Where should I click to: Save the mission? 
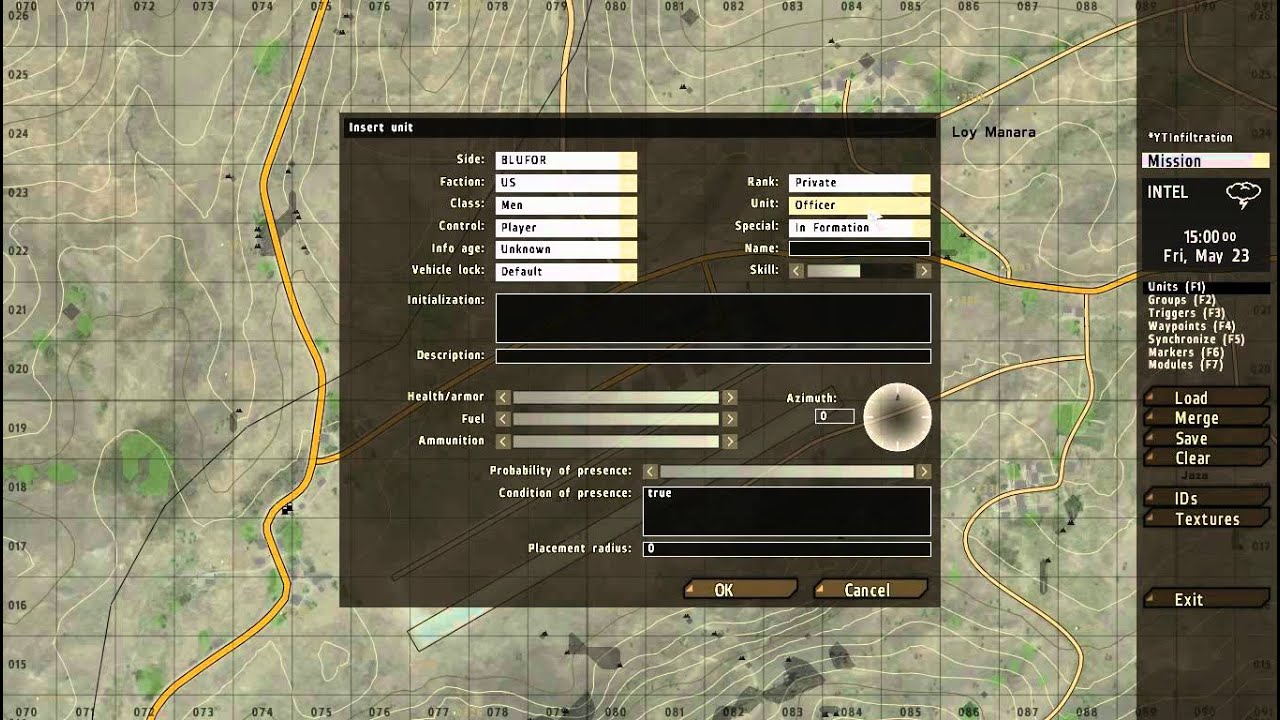pyautogui.click(x=1206, y=438)
